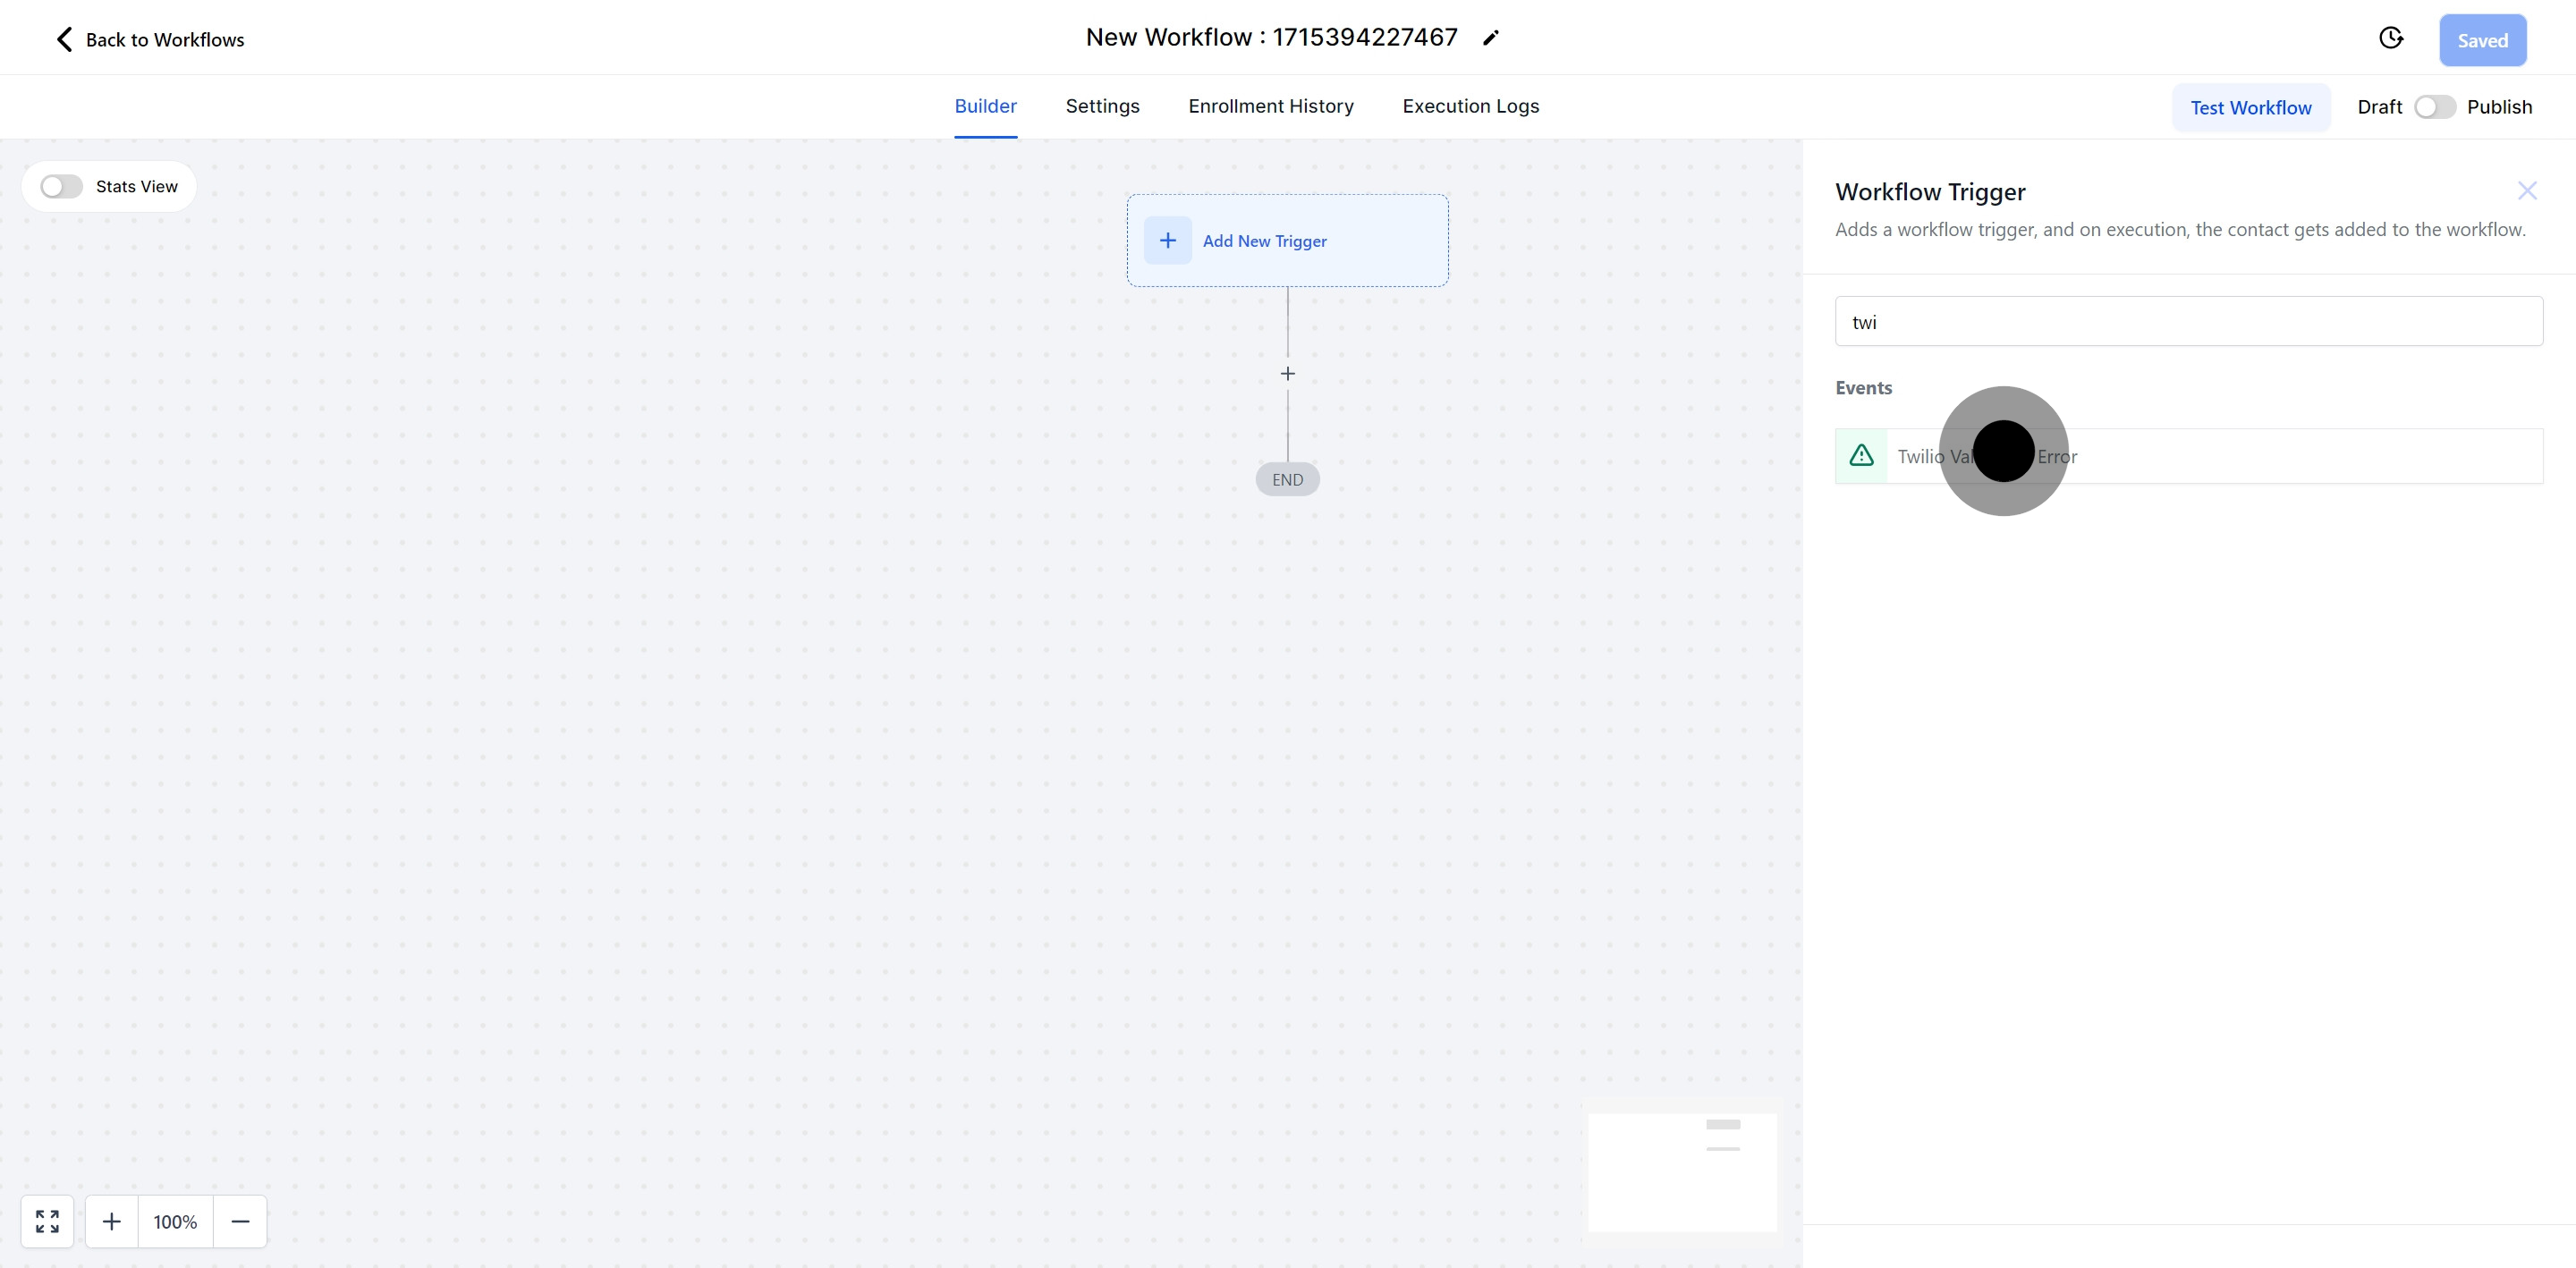View the Execution Logs tab

pyautogui.click(x=1469, y=106)
